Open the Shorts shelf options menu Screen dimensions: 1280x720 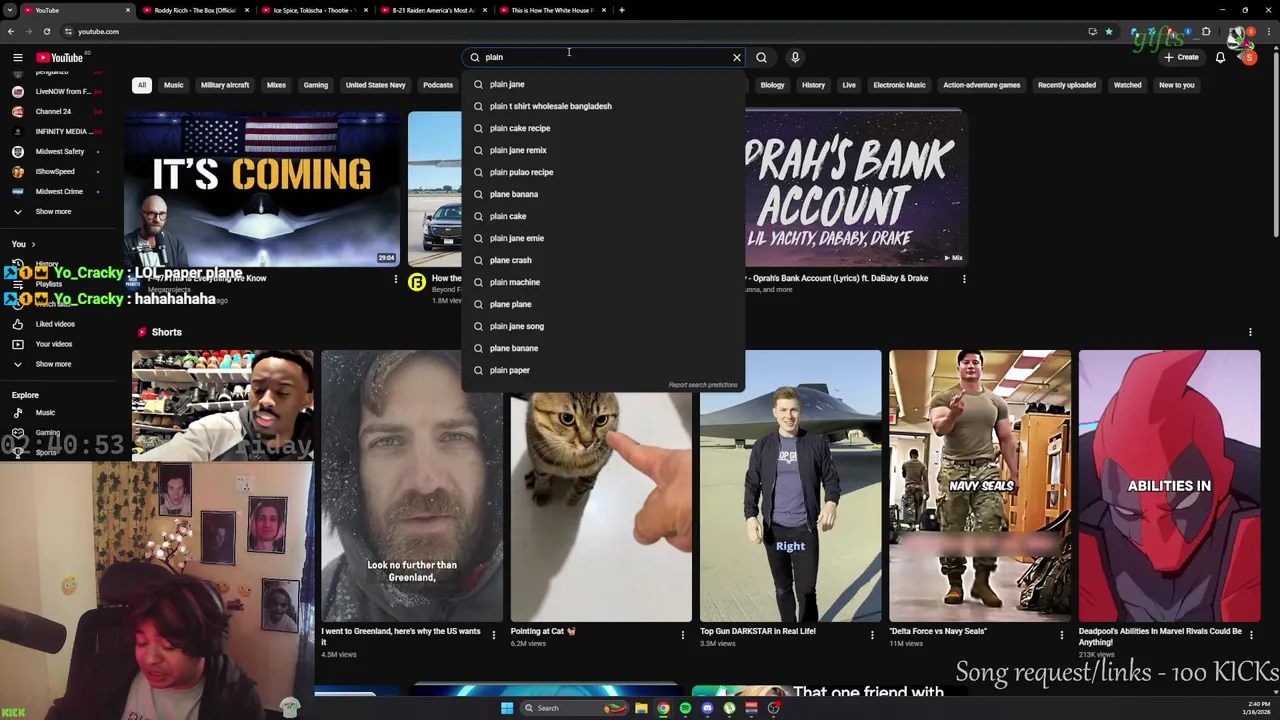pos(1250,332)
